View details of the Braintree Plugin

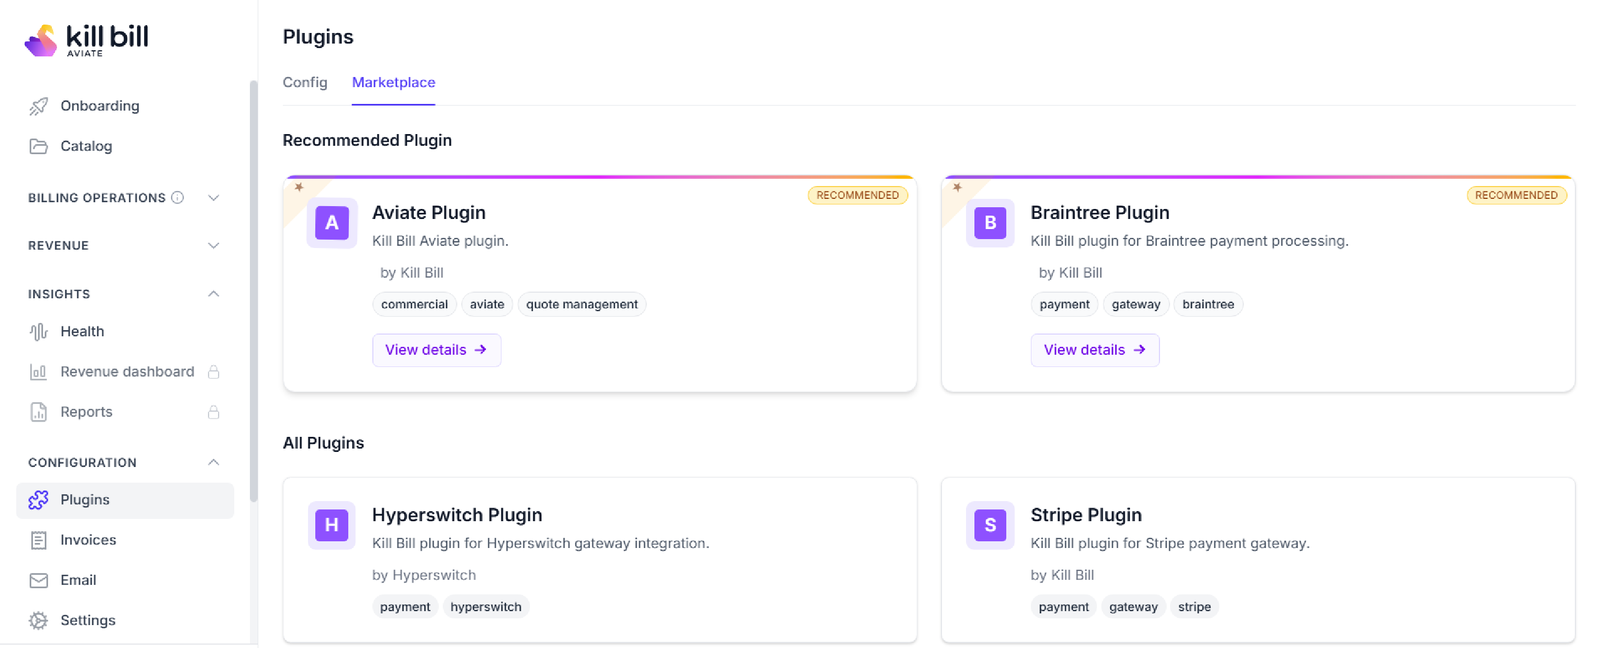1095,350
